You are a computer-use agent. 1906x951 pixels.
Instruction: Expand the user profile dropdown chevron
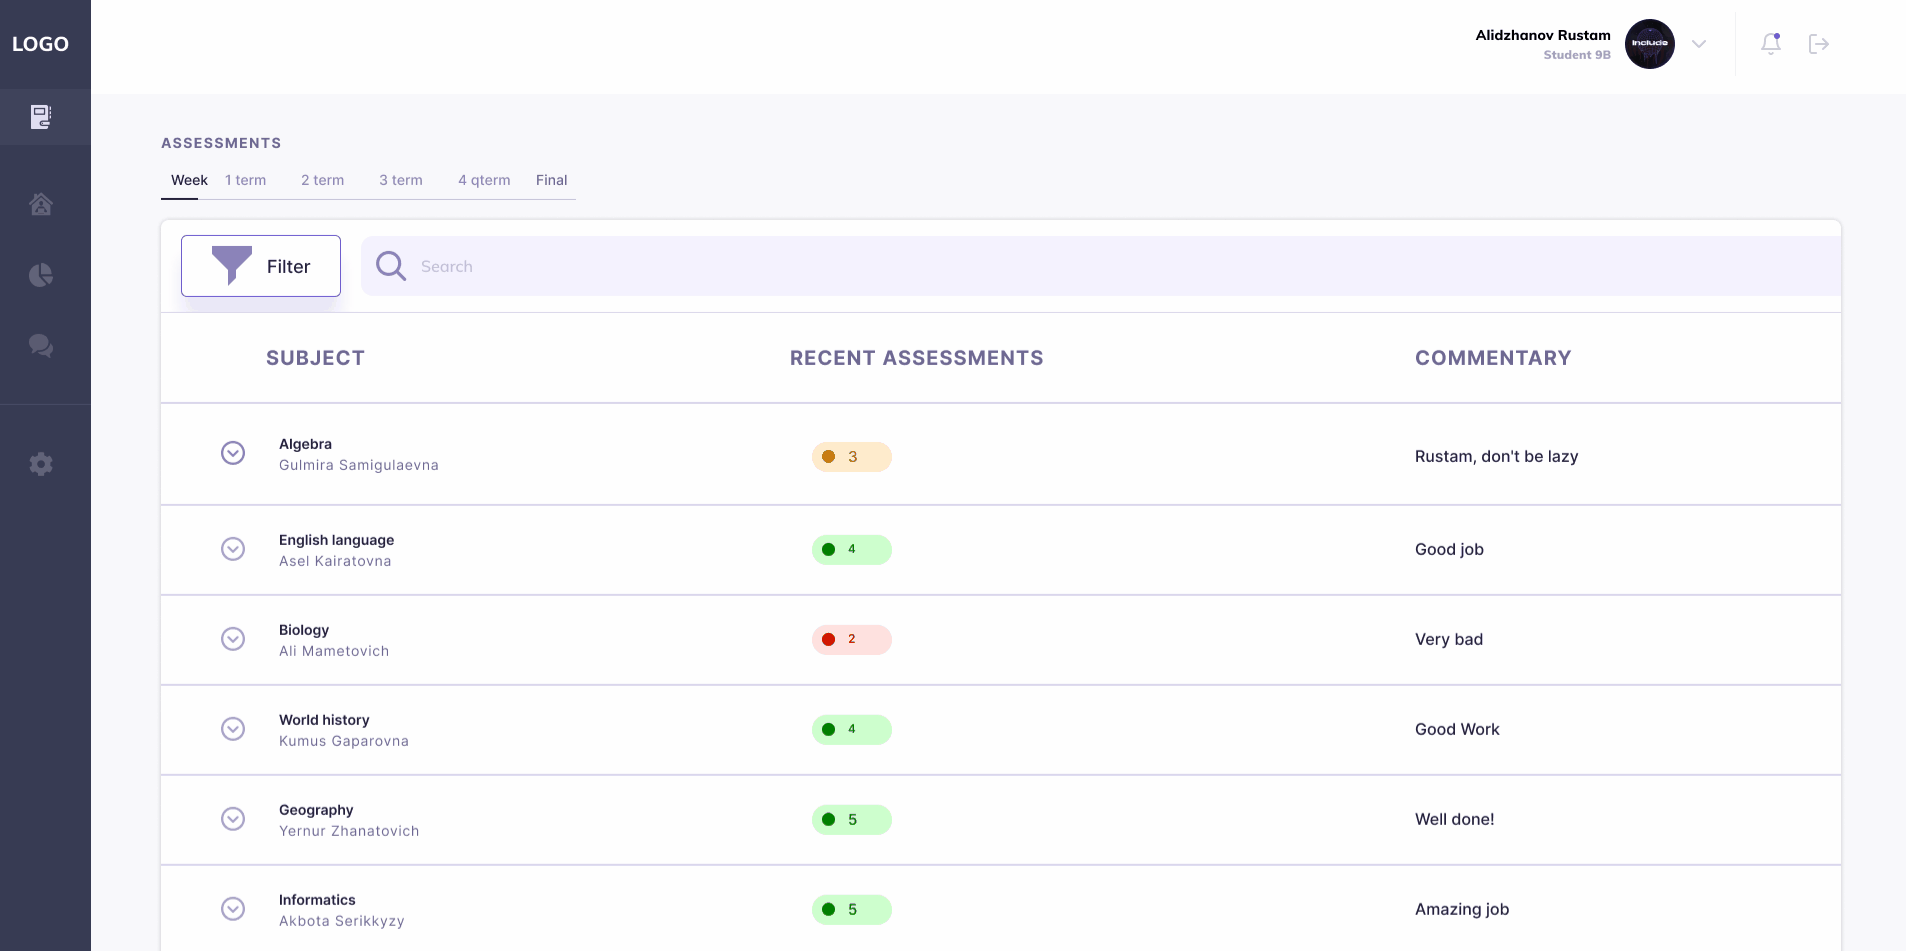(x=1699, y=44)
